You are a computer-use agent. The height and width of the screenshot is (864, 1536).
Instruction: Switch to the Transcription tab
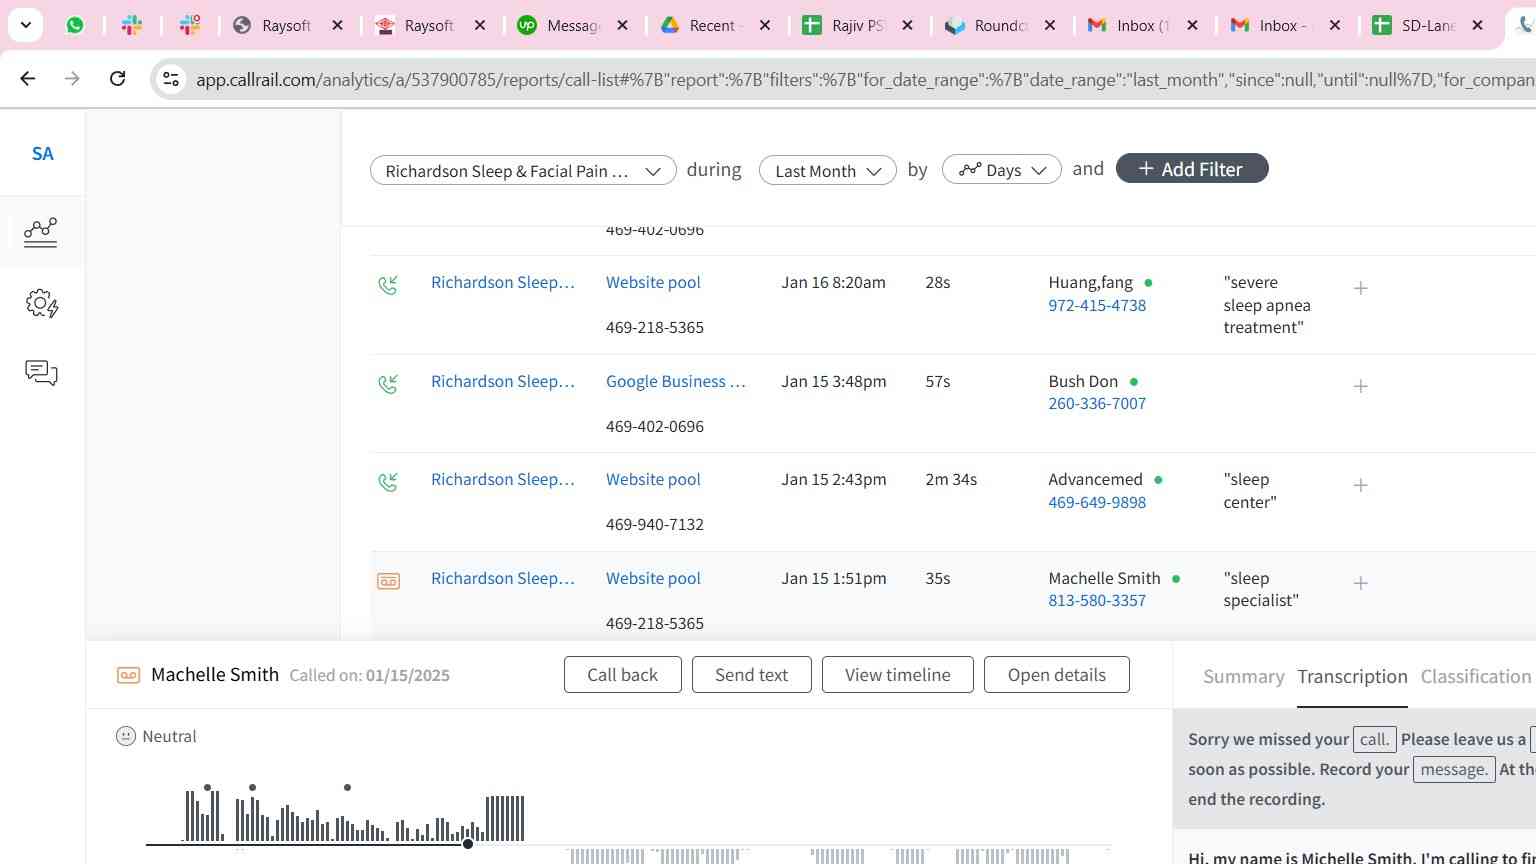(x=1352, y=676)
